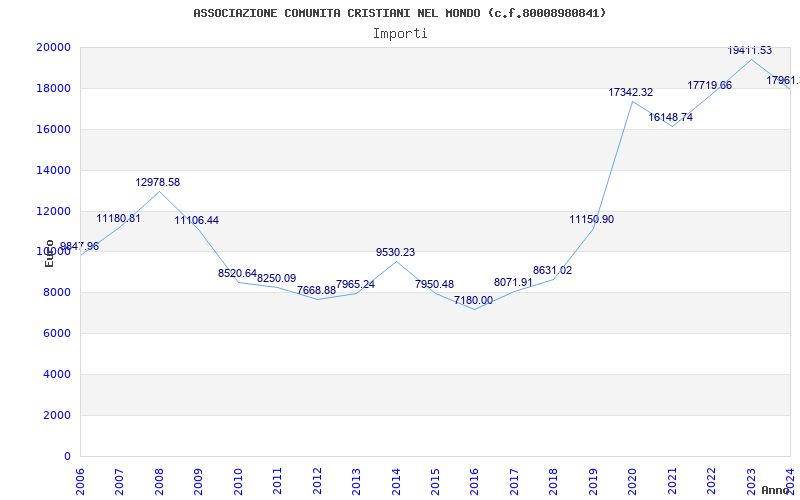Click the 2023 peak value 19411.53
This screenshot has height=500, width=800.
pyautogui.click(x=750, y=50)
